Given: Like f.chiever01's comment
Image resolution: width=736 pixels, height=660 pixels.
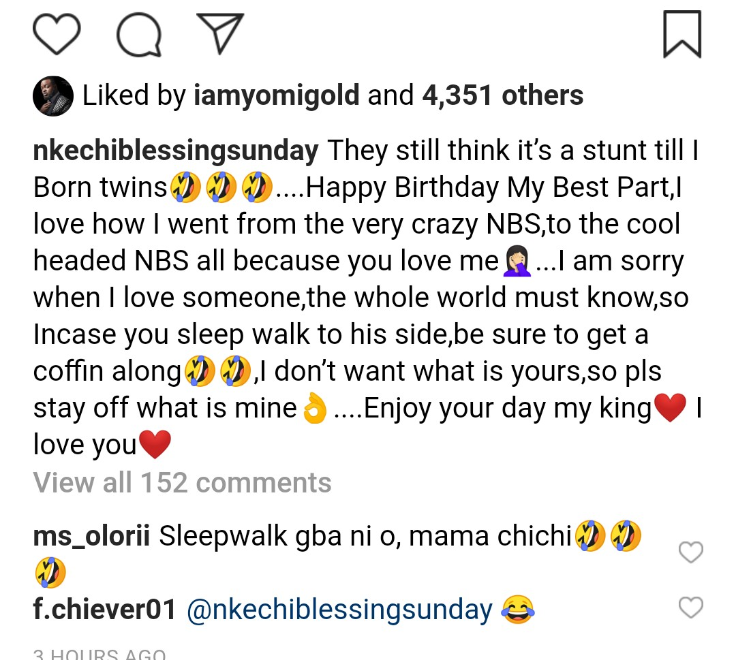Looking at the screenshot, I should pos(691,607).
